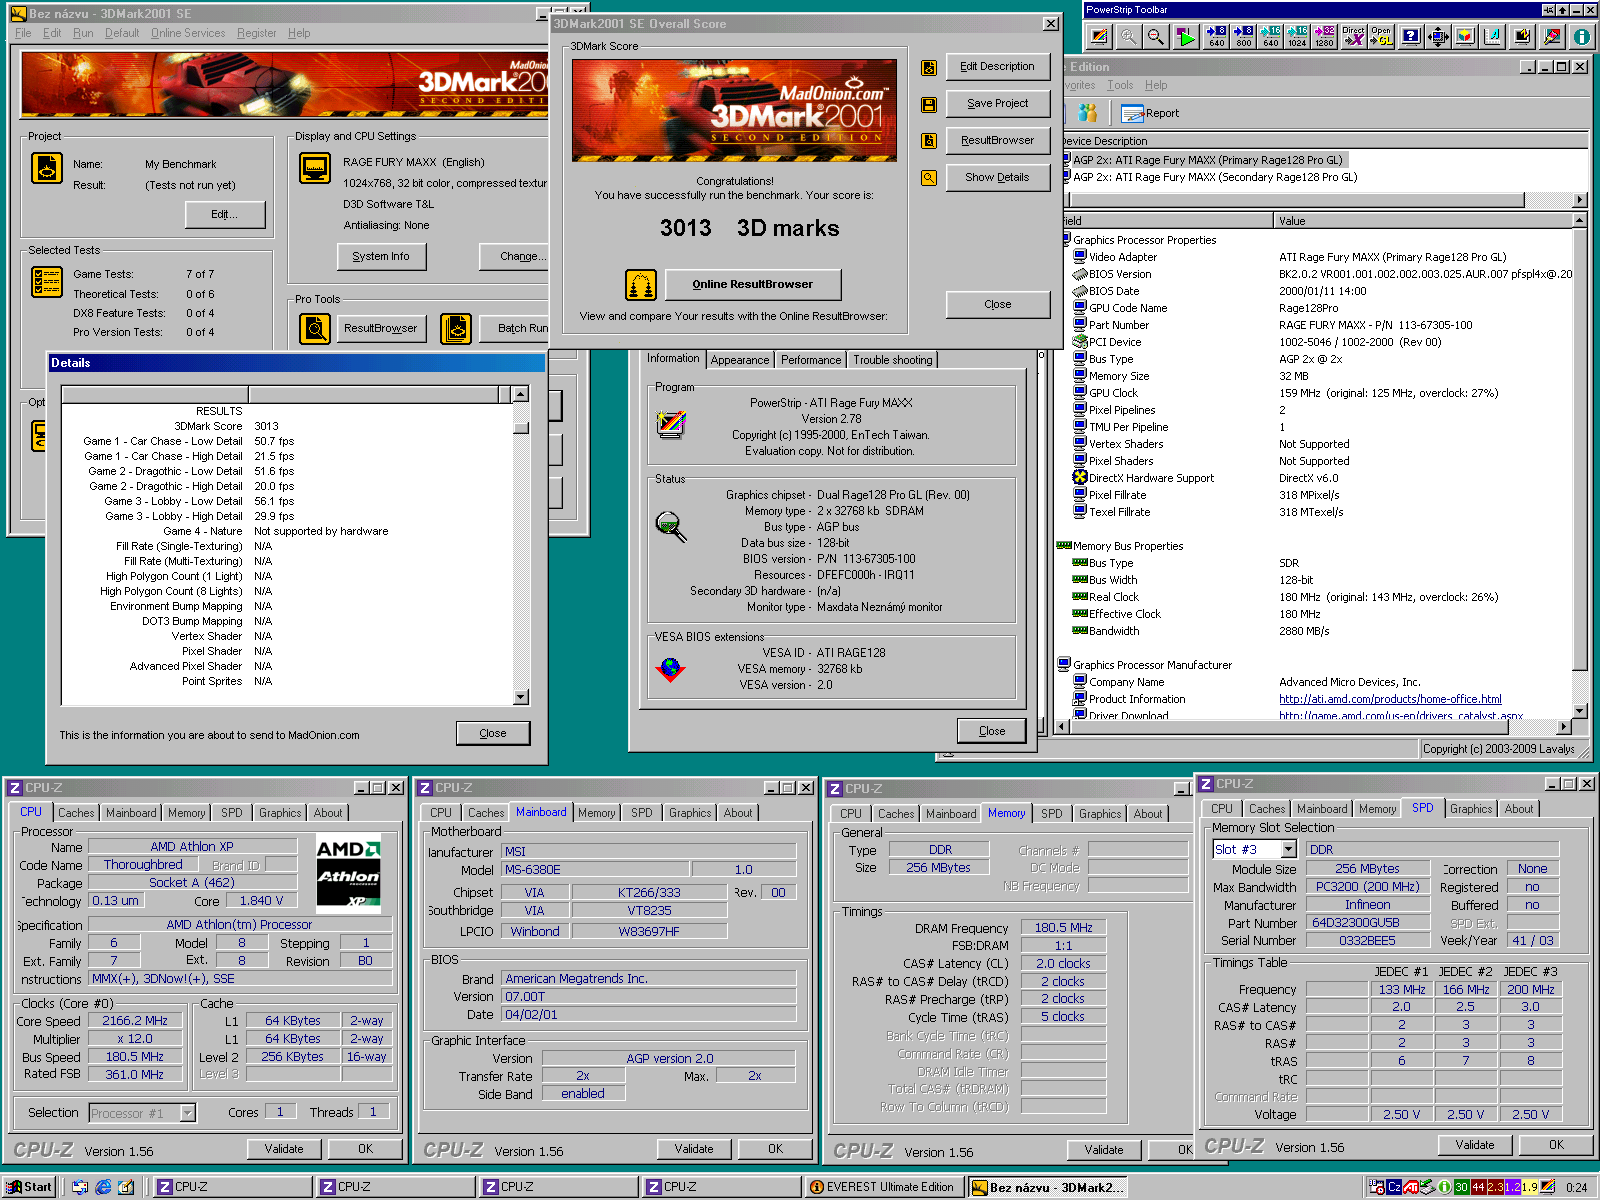Click the monitor question-mark icon in PowerStrip
1600x1200 pixels.
pos(1410,37)
